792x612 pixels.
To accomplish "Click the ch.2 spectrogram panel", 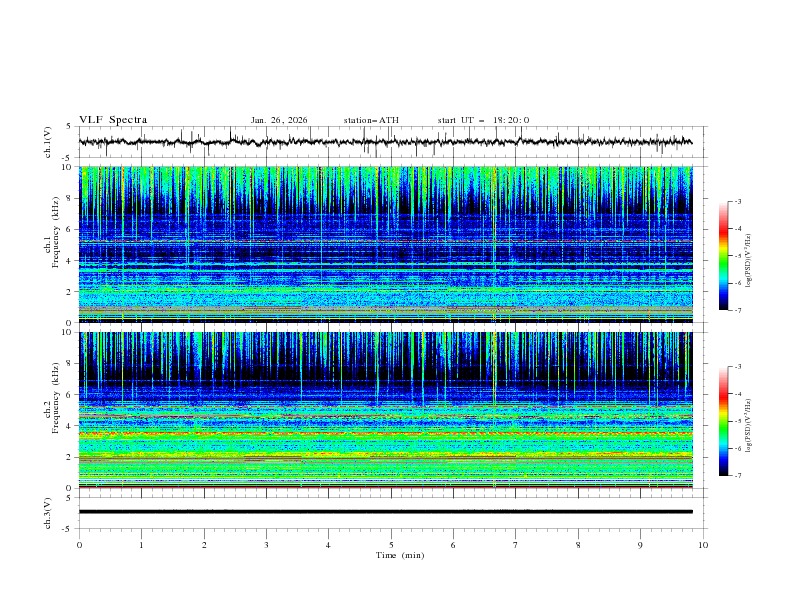I will coord(385,410).
